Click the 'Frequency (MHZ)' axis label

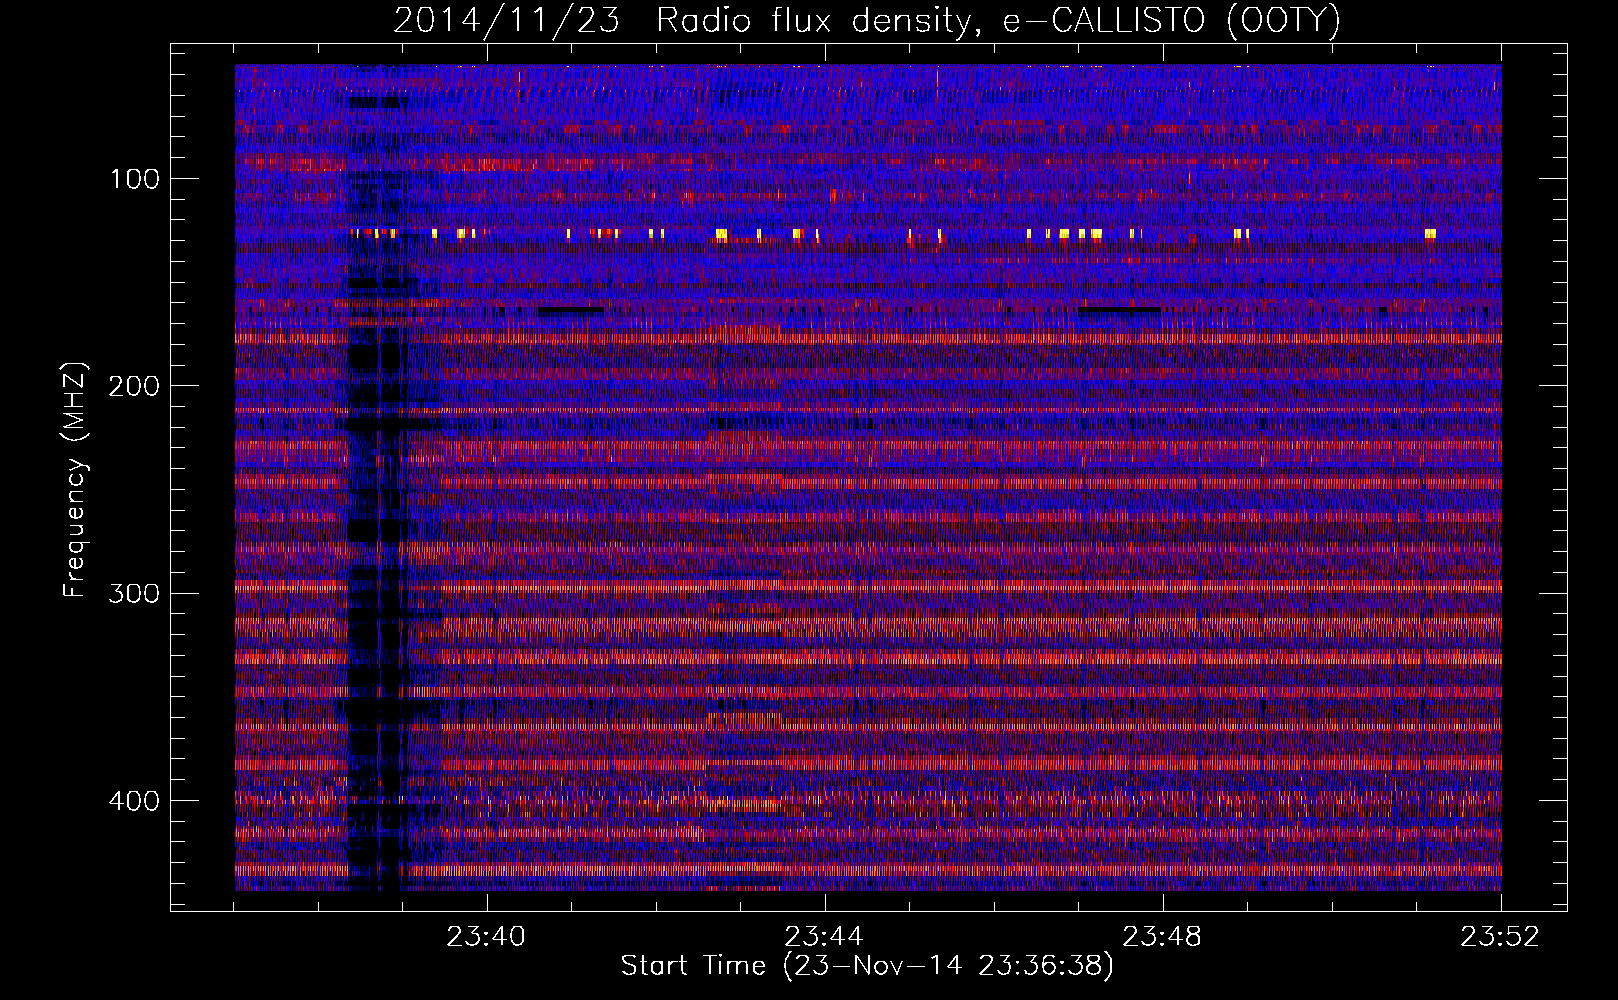[75, 479]
